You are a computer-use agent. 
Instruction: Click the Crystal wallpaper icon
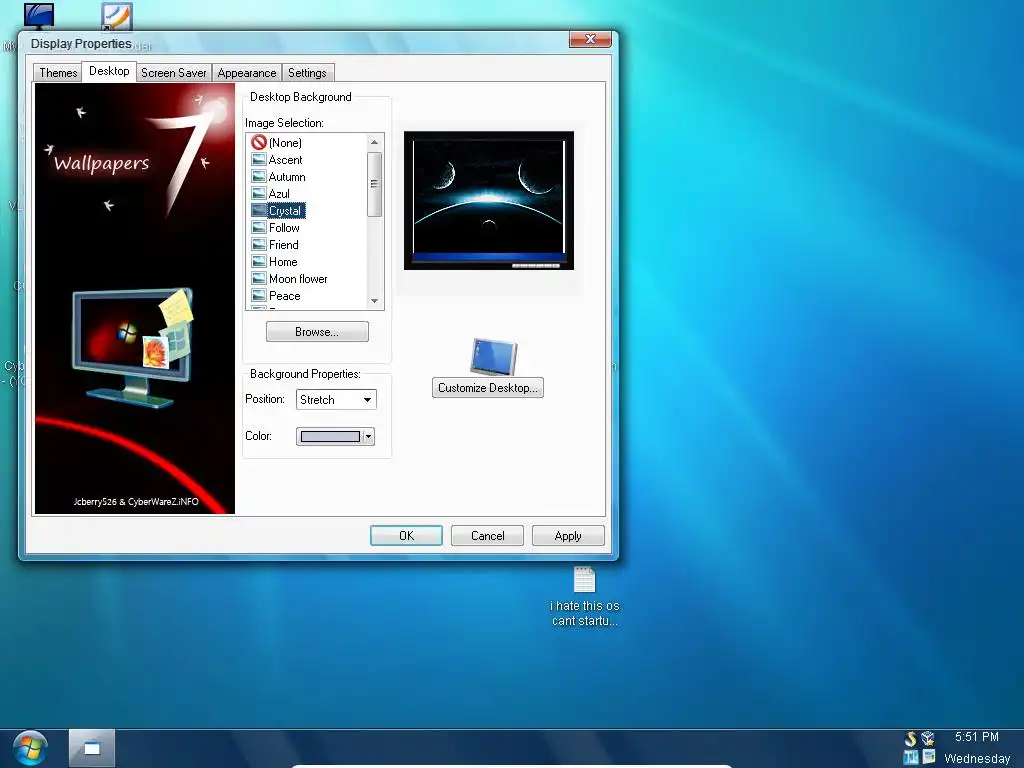point(259,210)
